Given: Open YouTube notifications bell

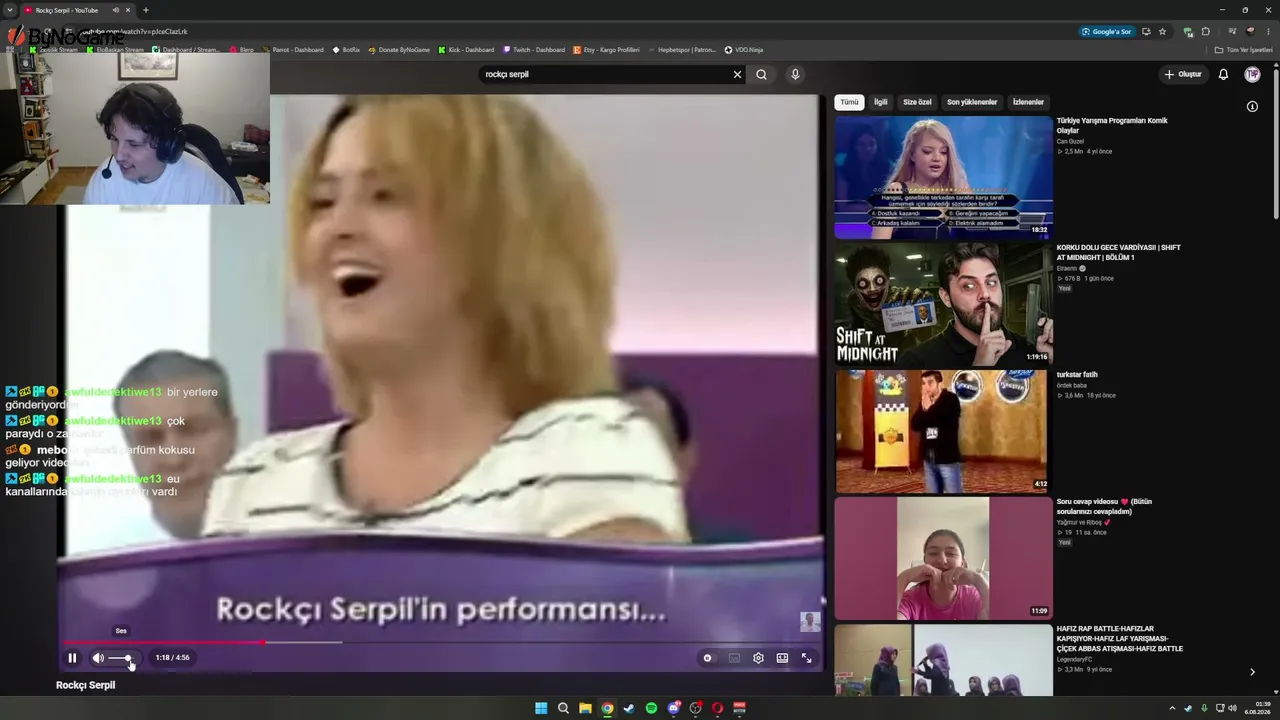Looking at the screenshot, I should 1223,74.
